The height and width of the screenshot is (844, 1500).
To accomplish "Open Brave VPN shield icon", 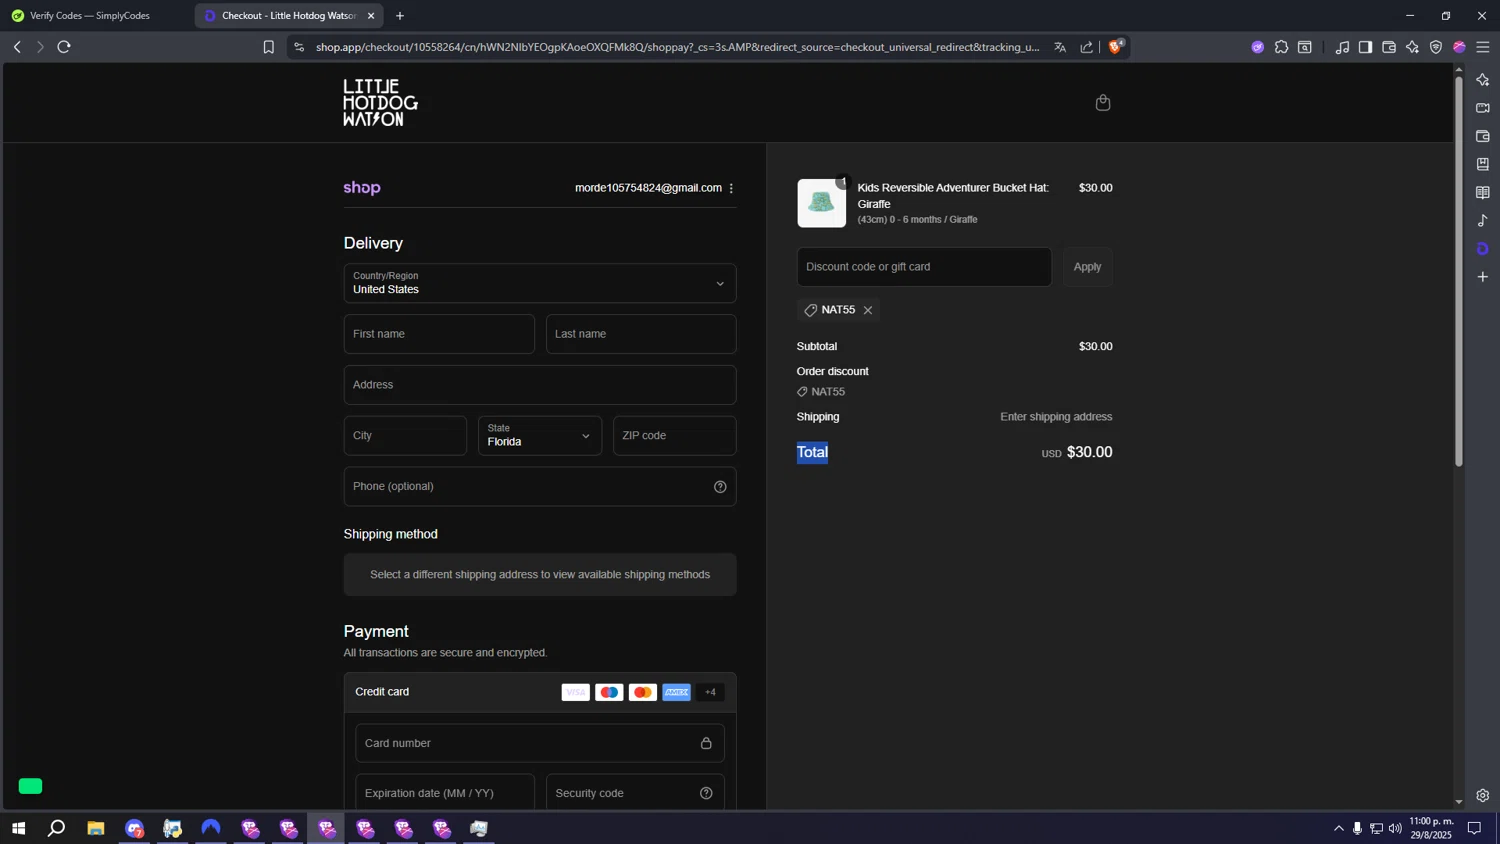I will 1436,47.
